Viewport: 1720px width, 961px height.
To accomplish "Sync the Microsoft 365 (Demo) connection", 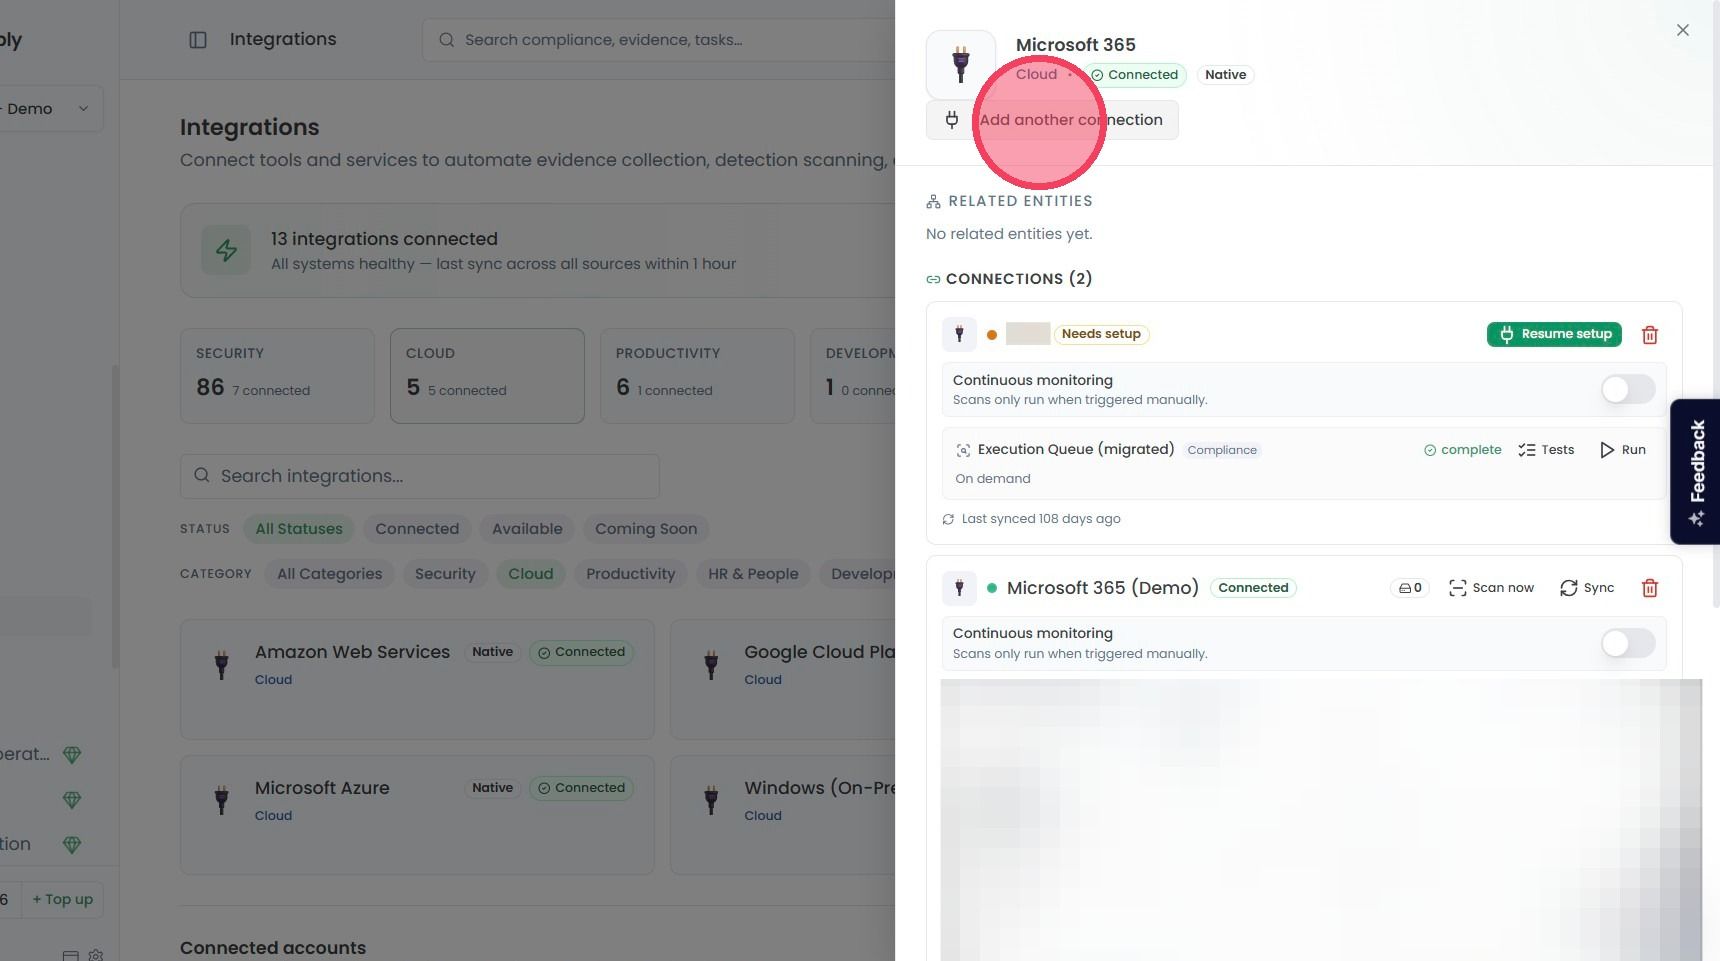I will (x=1587, y=588).
